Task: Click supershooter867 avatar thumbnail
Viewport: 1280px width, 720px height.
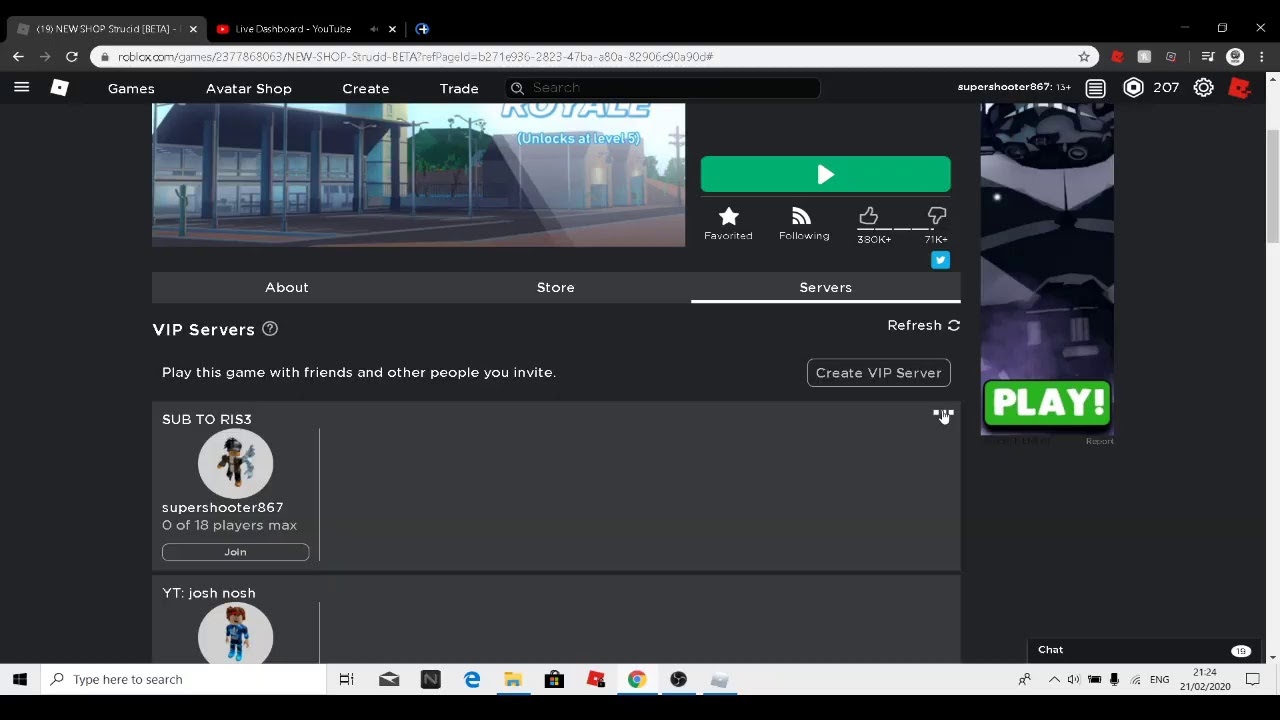Action: coord(235,463)
